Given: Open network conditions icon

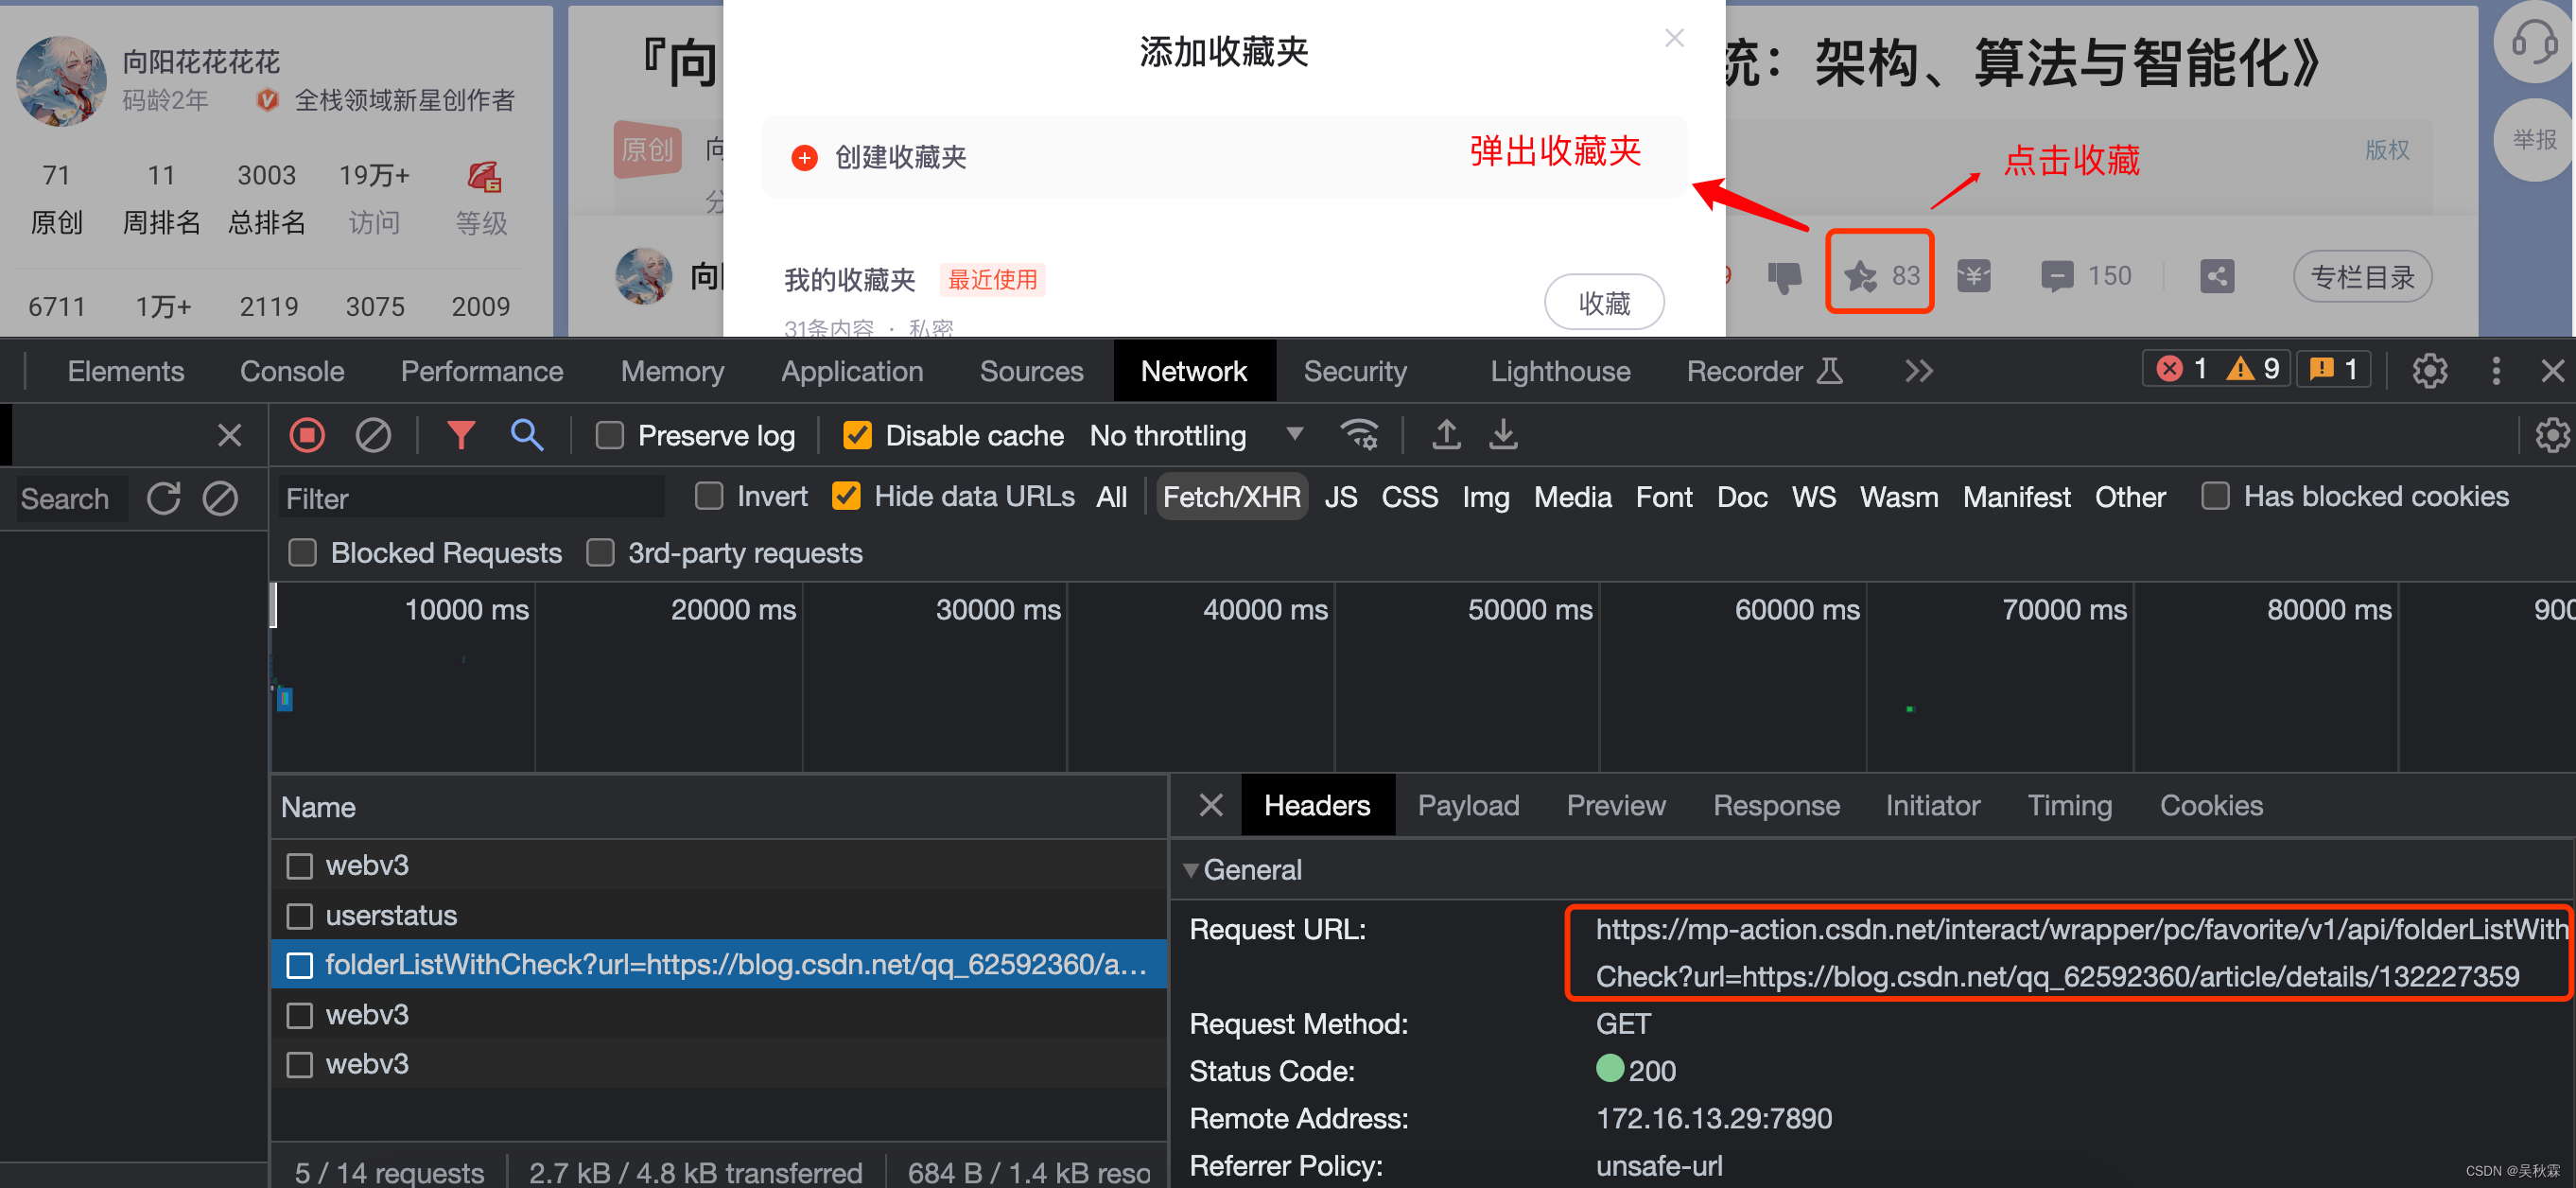Looking at the screenshot, I should click(1358, 435).
